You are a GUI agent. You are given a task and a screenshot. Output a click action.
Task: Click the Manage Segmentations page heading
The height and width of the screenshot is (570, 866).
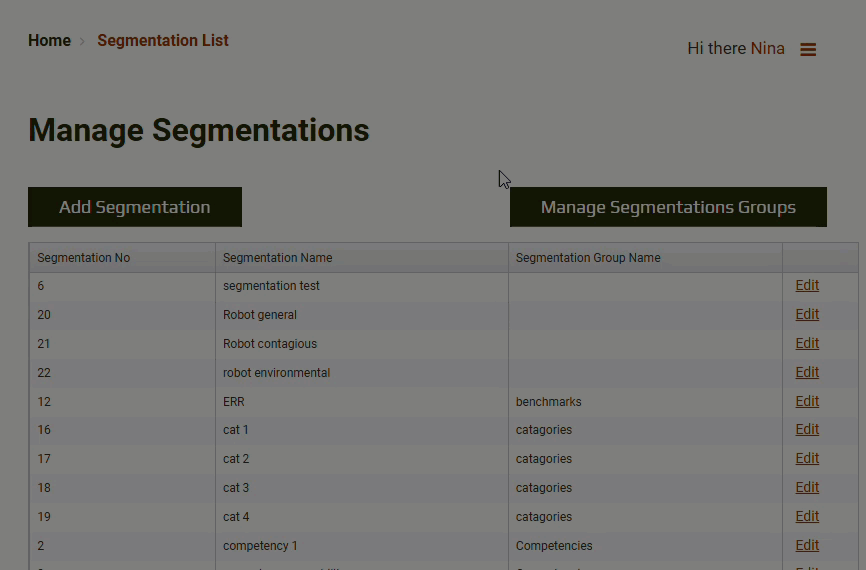[199, 131]
